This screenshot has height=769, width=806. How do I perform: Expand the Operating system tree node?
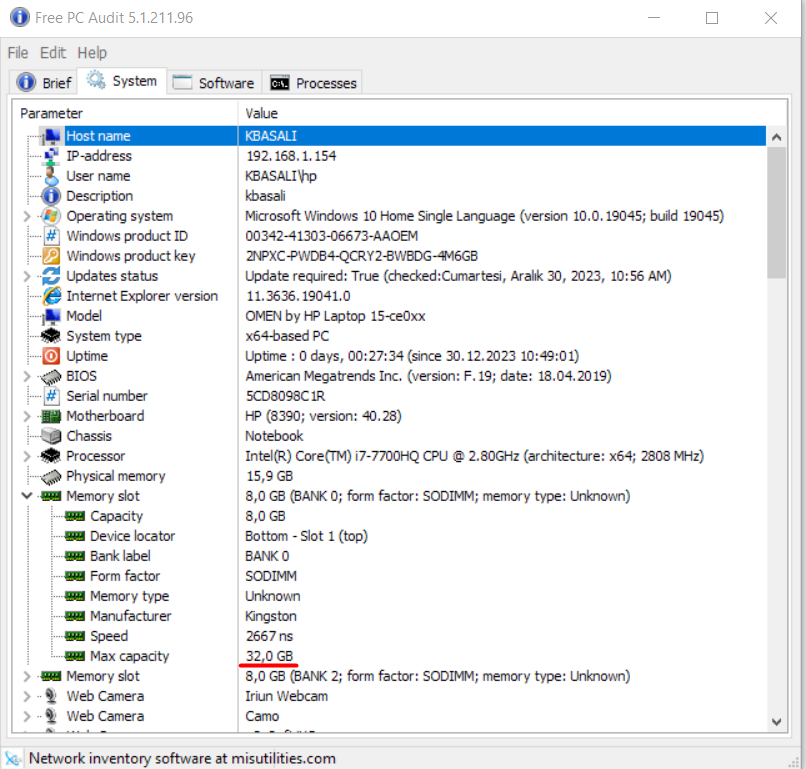click(x=28, y=215)
